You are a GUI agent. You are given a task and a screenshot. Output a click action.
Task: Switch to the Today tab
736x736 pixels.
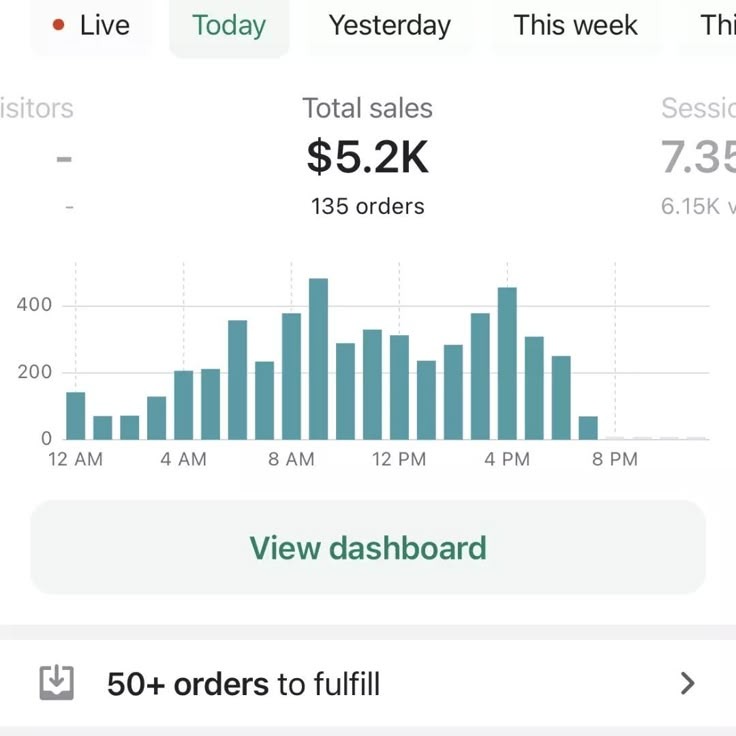(229, 26)
